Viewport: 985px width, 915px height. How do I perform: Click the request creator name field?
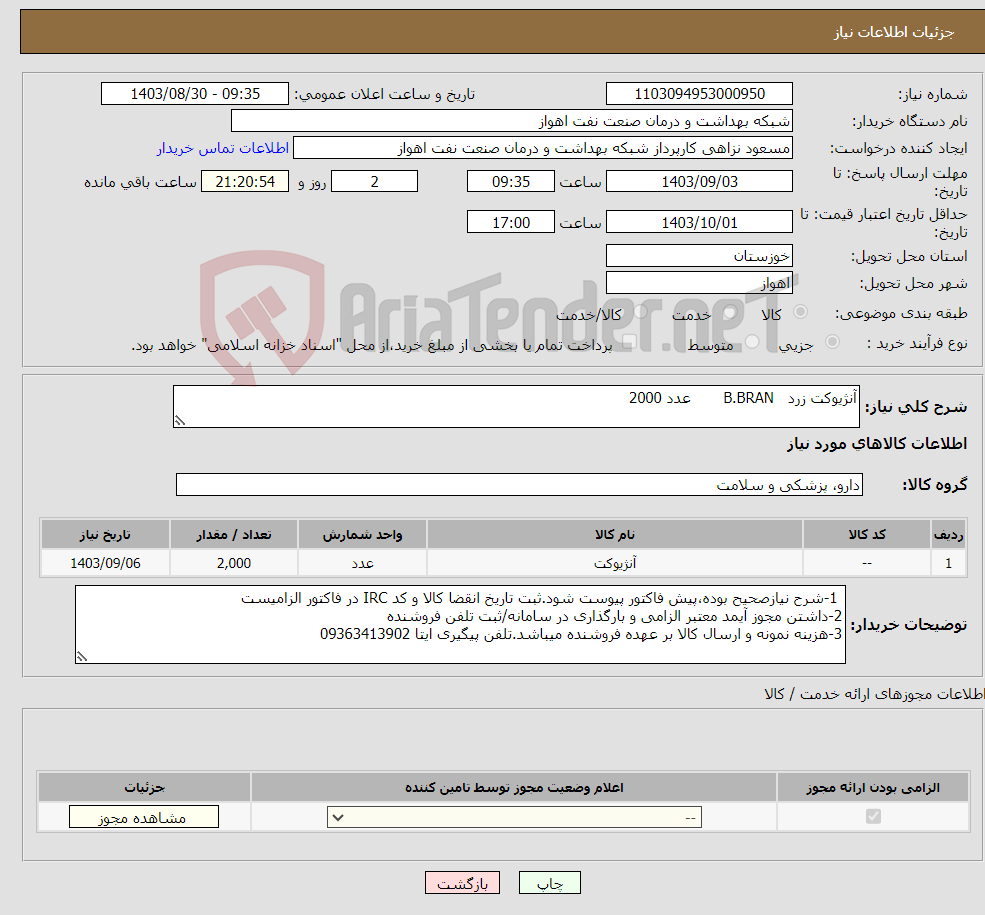[x=543, y=148]
